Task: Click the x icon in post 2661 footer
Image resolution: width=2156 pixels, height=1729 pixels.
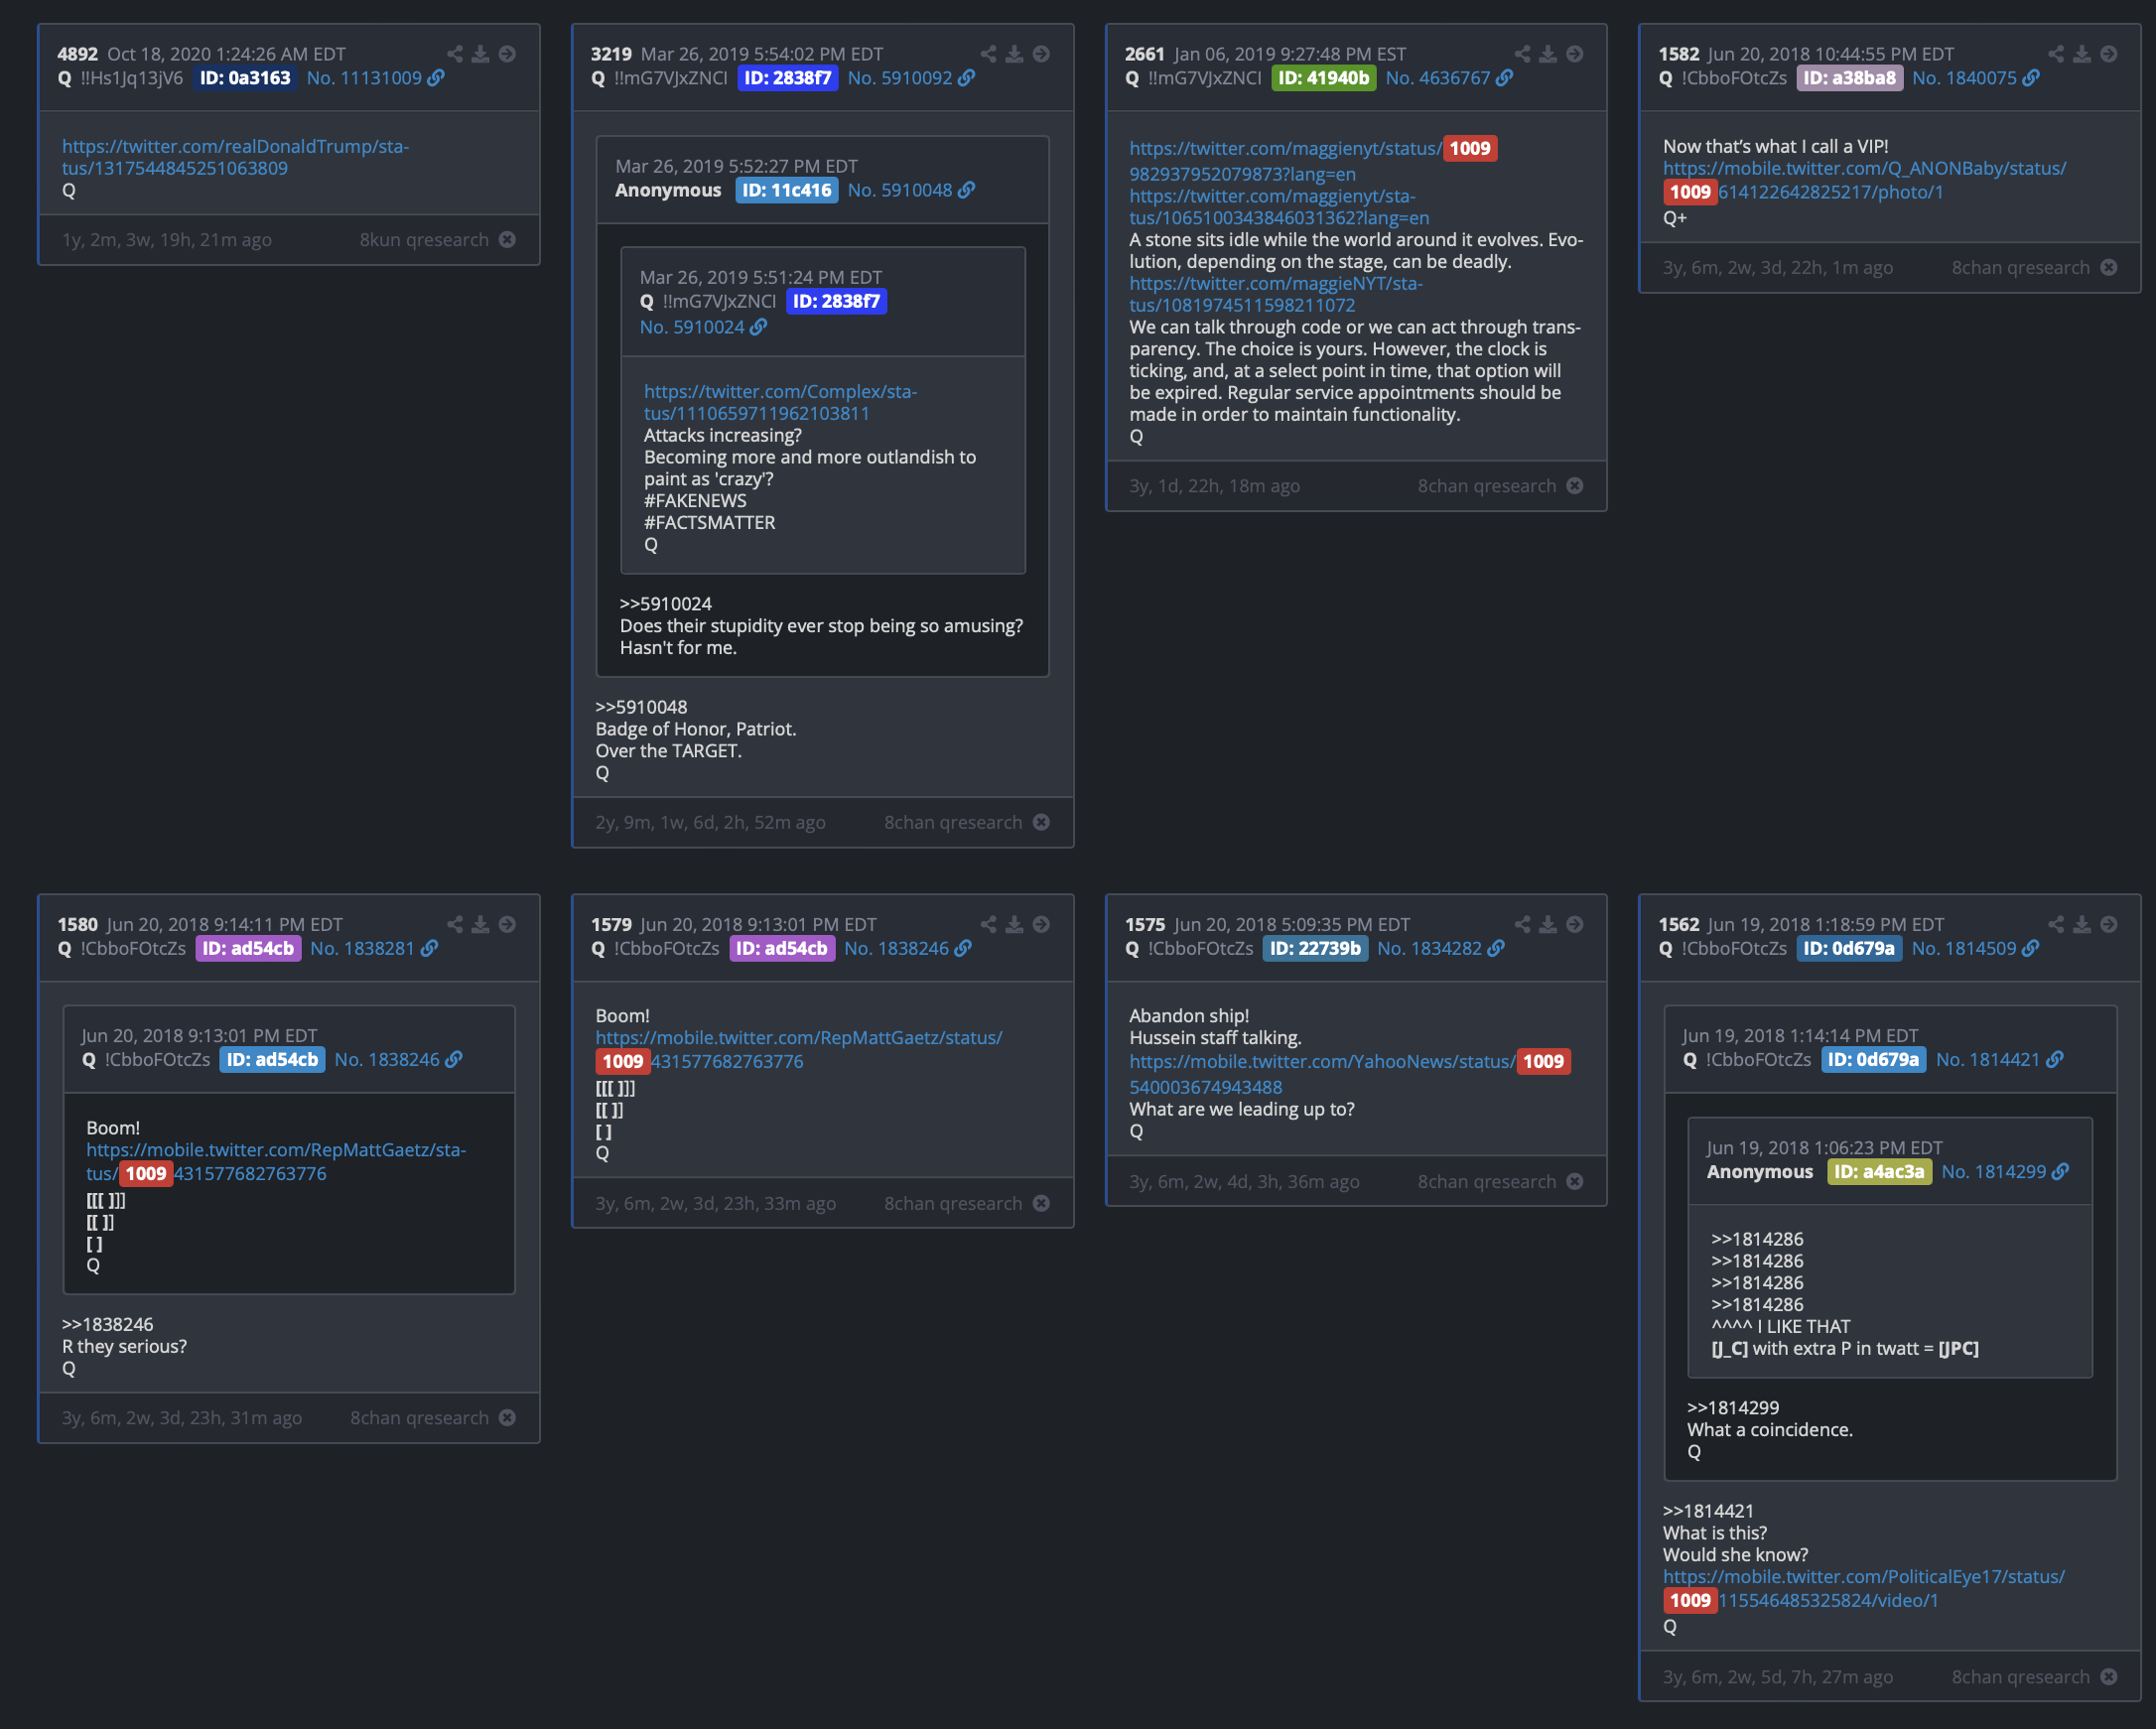Action: point(1575,486)
